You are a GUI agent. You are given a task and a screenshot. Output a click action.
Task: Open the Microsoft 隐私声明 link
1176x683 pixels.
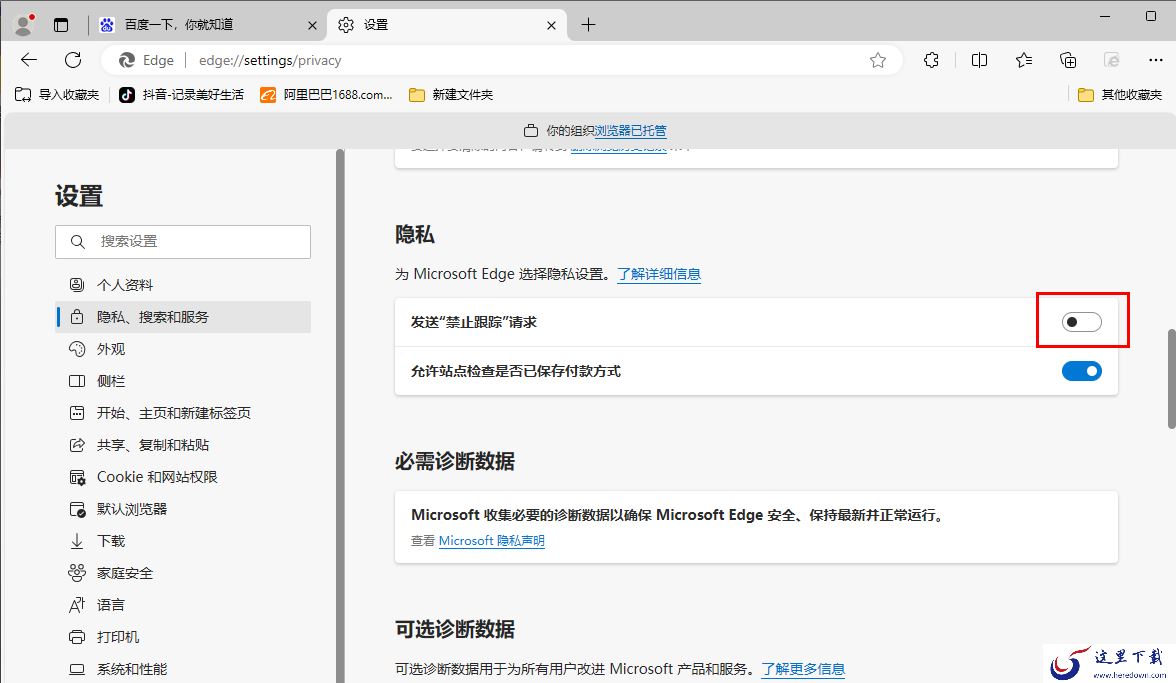click(x=491, y=541)
